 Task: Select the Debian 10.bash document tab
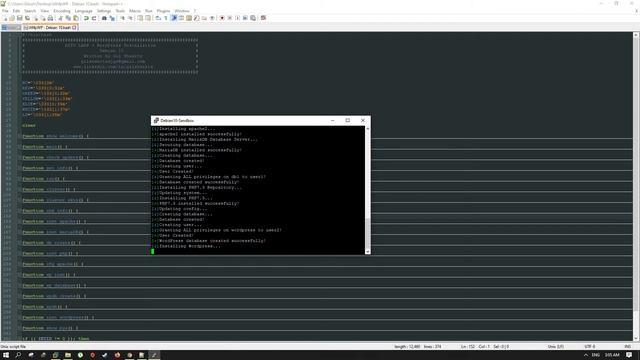pos(50,27)
